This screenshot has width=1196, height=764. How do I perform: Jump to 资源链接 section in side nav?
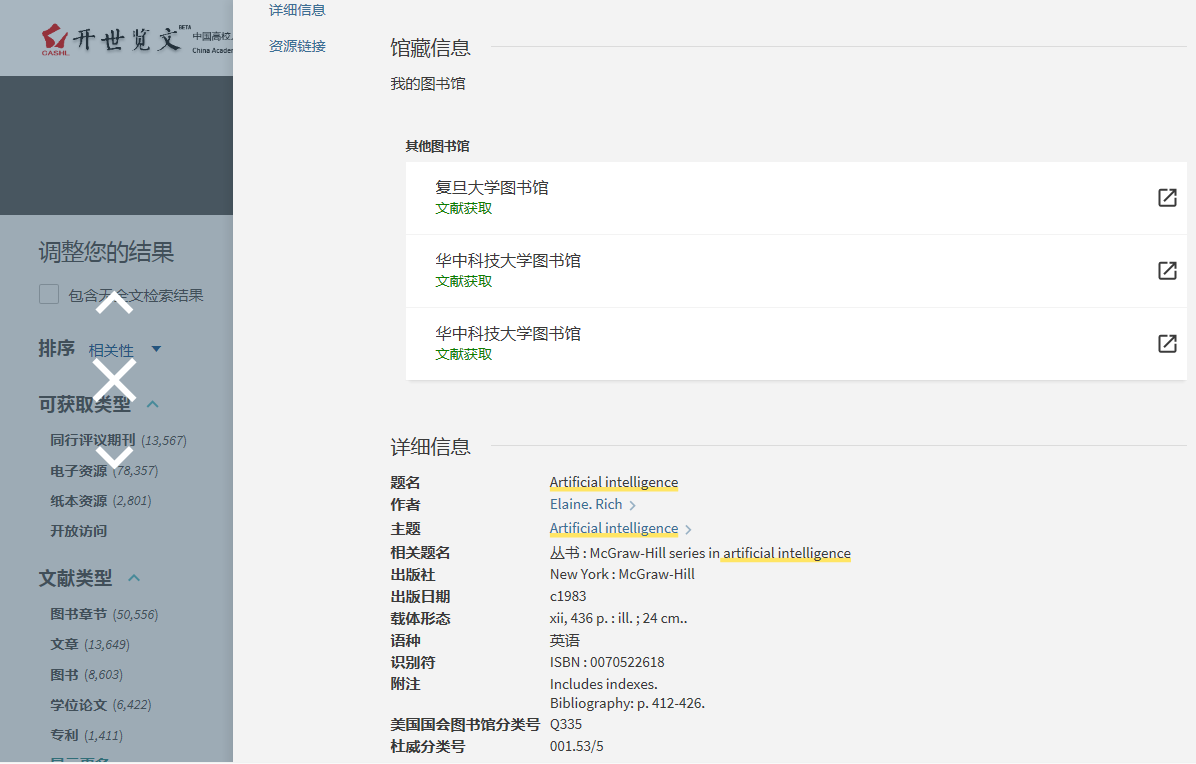[x=297, y=46]
